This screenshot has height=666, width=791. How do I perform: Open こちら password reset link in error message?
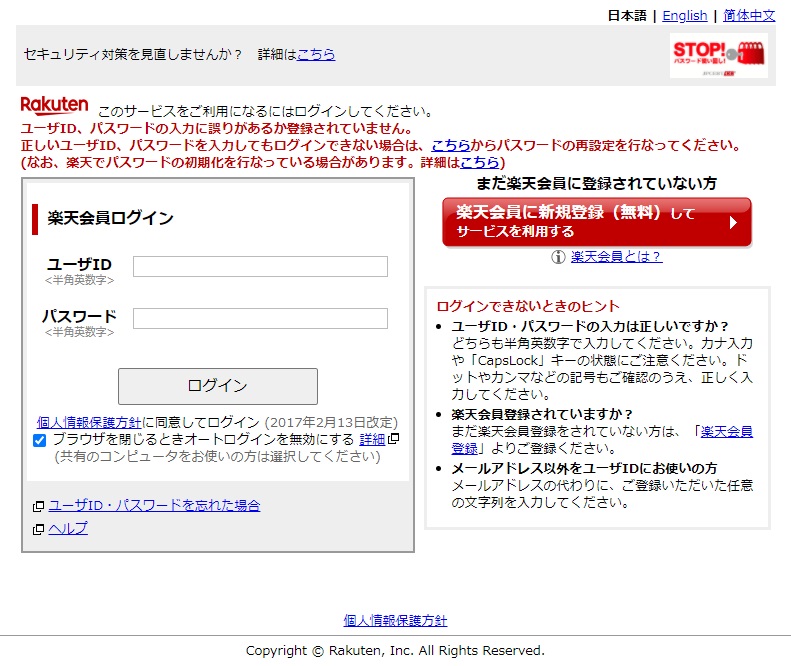451,145
